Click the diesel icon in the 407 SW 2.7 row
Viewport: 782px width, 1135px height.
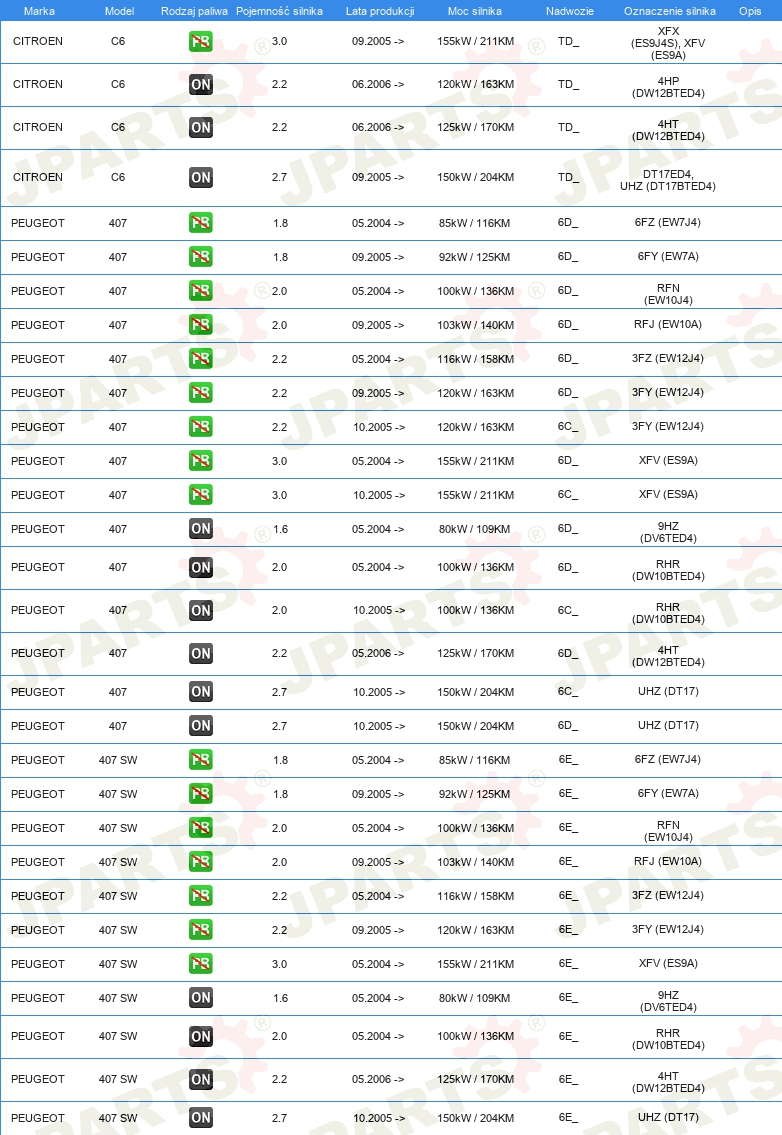(x=201, y=1118)
